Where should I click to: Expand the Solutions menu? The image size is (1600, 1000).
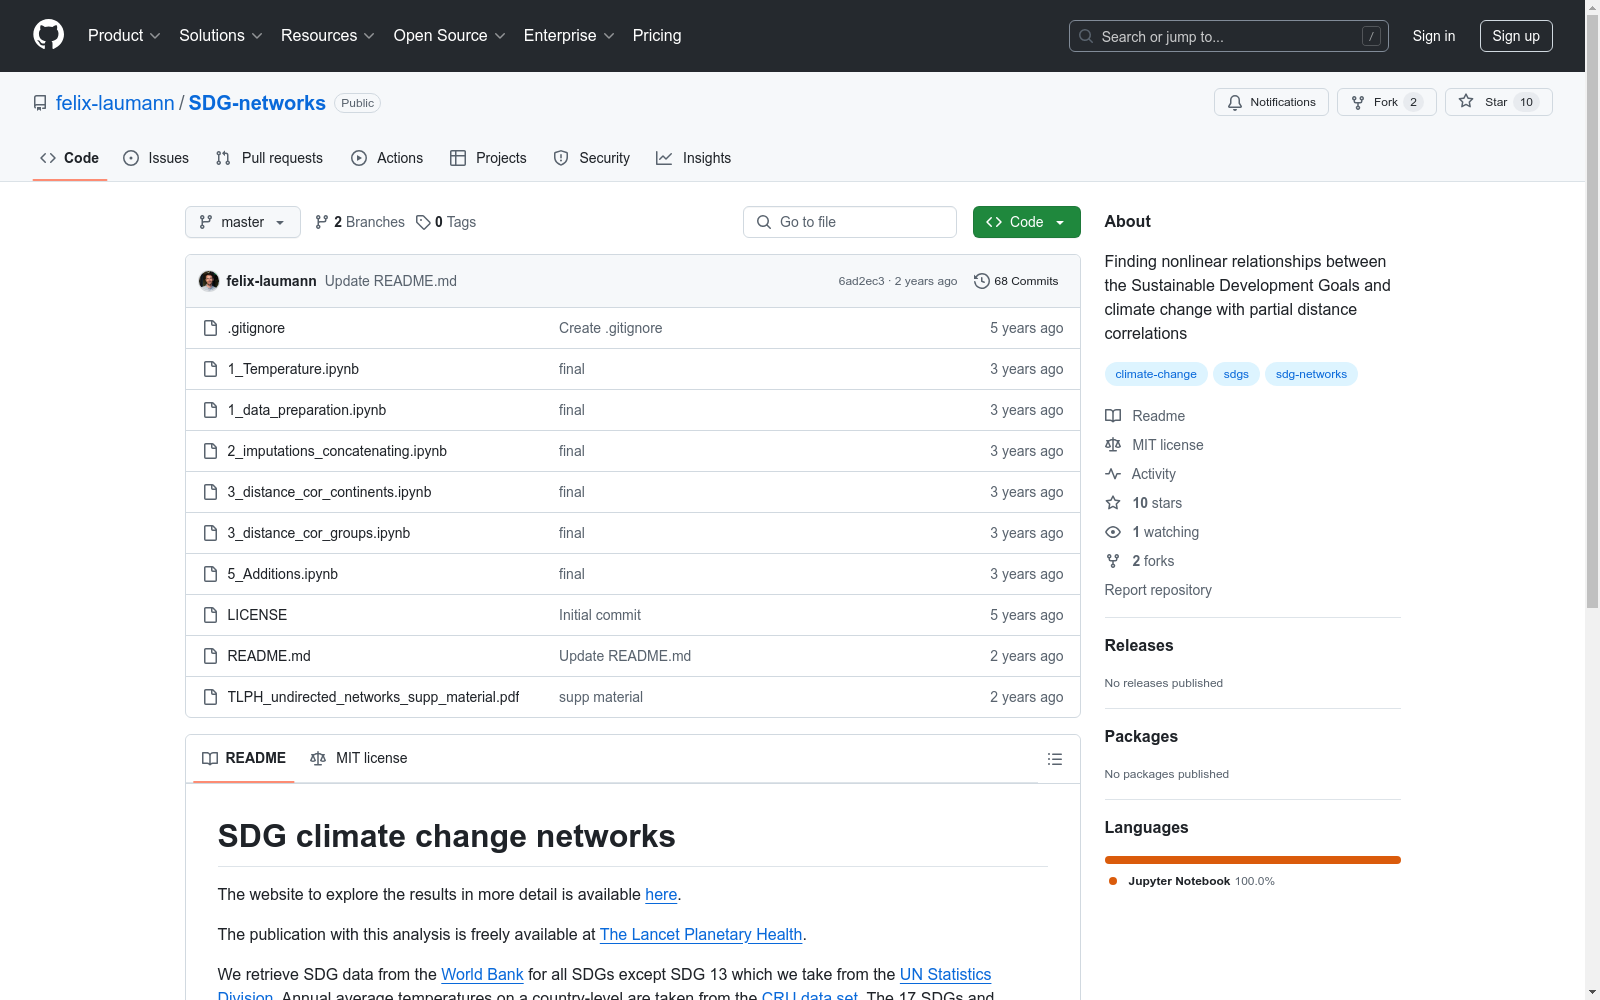pyautogui.click(x=220, y=36)
